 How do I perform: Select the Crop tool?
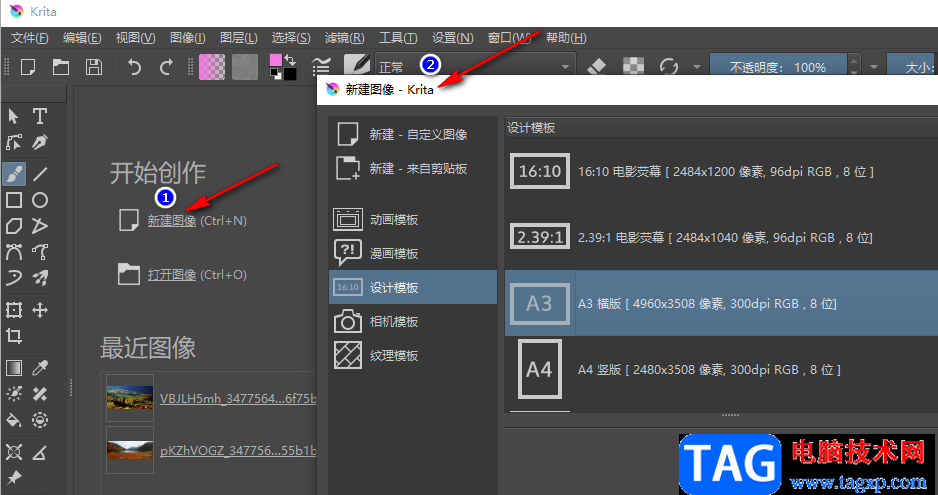[14, 336]
